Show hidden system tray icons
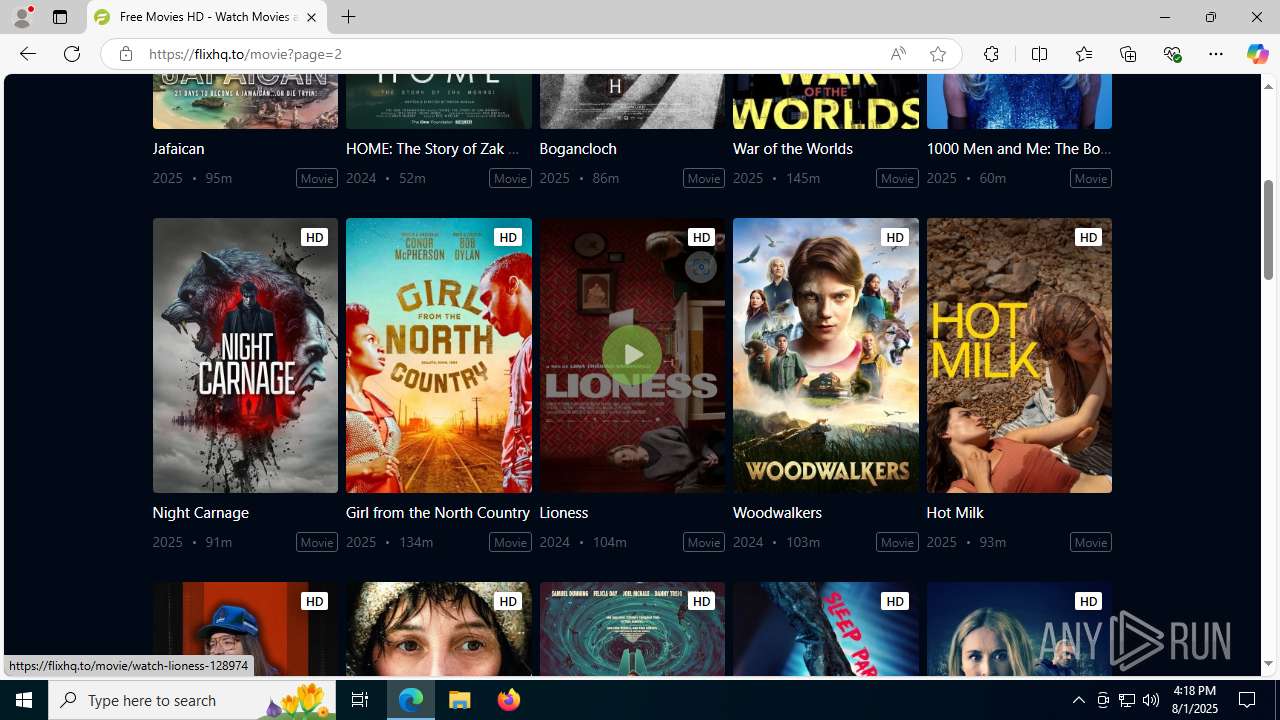This screenshot has width=1280, height=720. (1078, 700)
